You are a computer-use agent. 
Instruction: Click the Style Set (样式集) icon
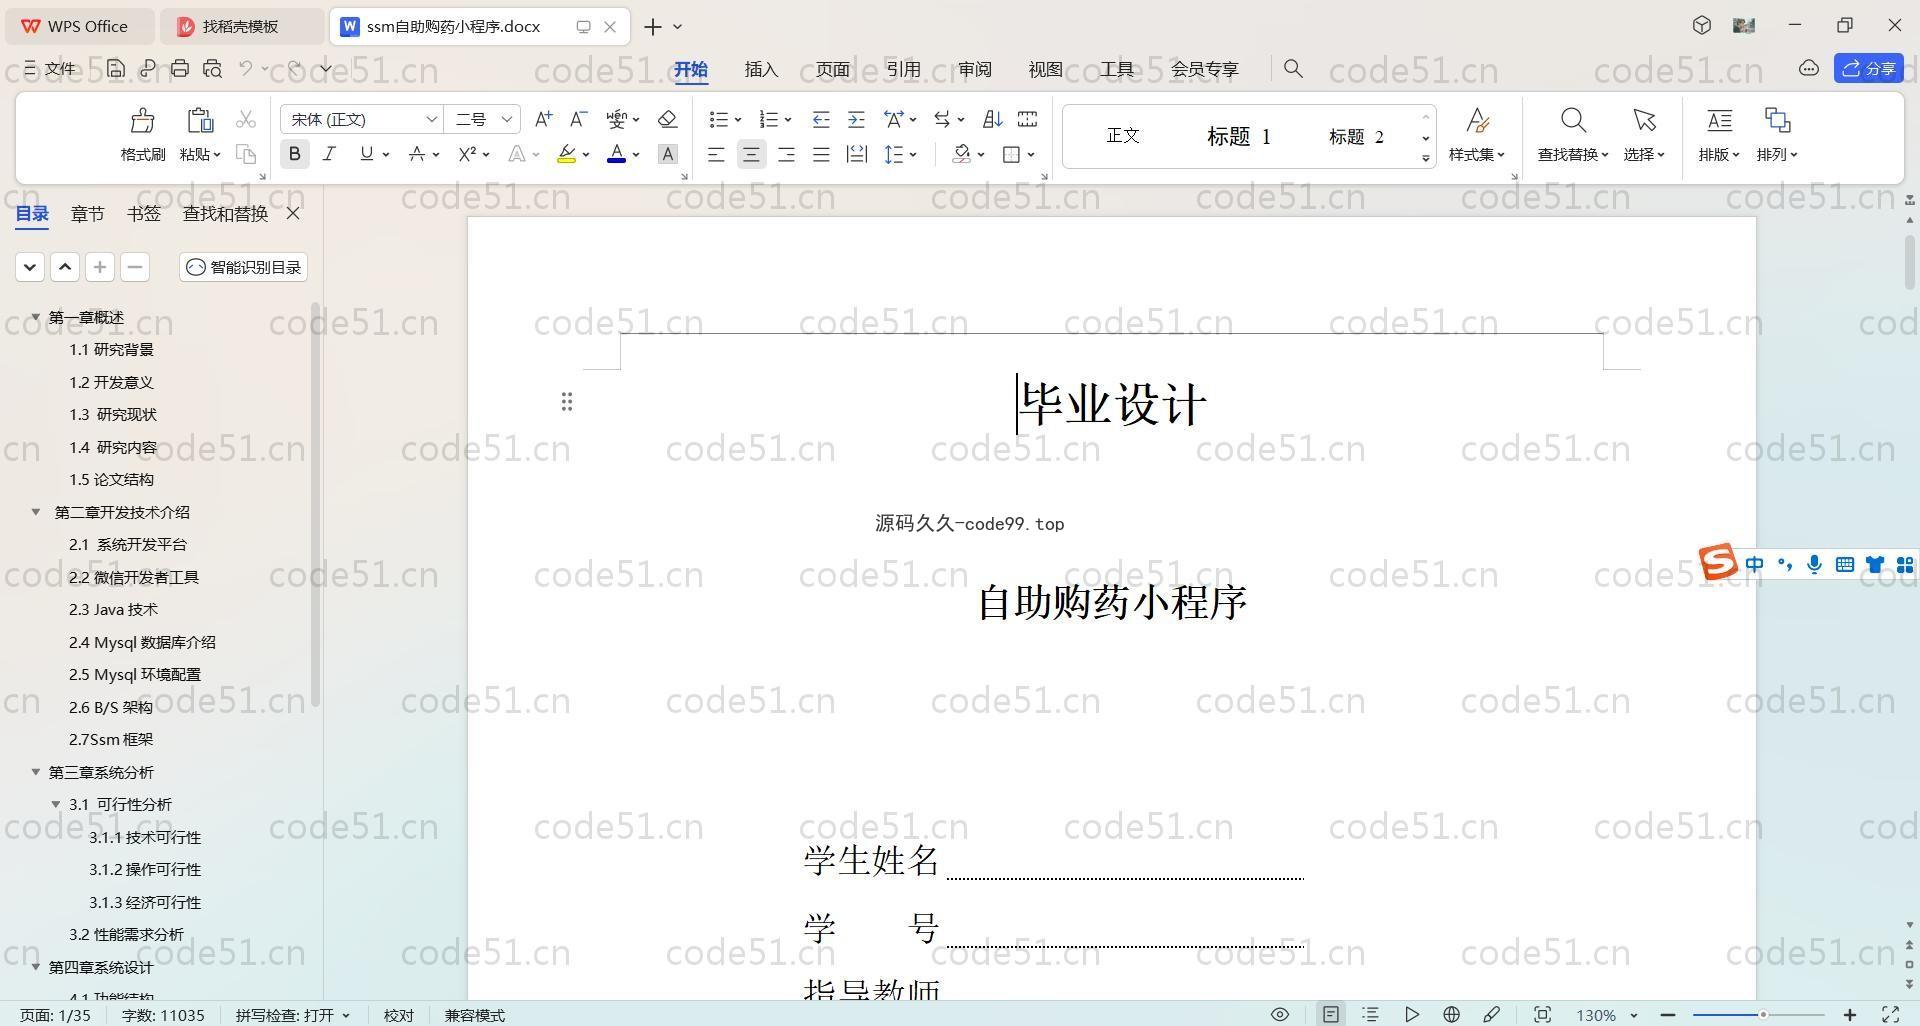[x=1477, y=121]
